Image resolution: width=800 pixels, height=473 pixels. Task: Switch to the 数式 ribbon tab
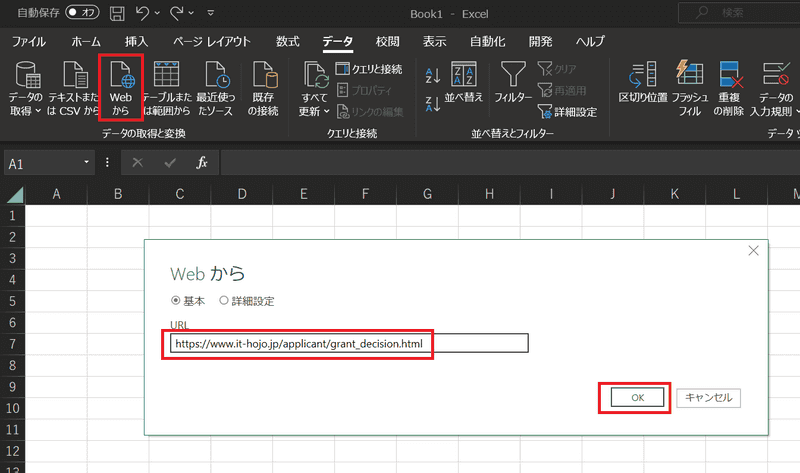(288, 42)
